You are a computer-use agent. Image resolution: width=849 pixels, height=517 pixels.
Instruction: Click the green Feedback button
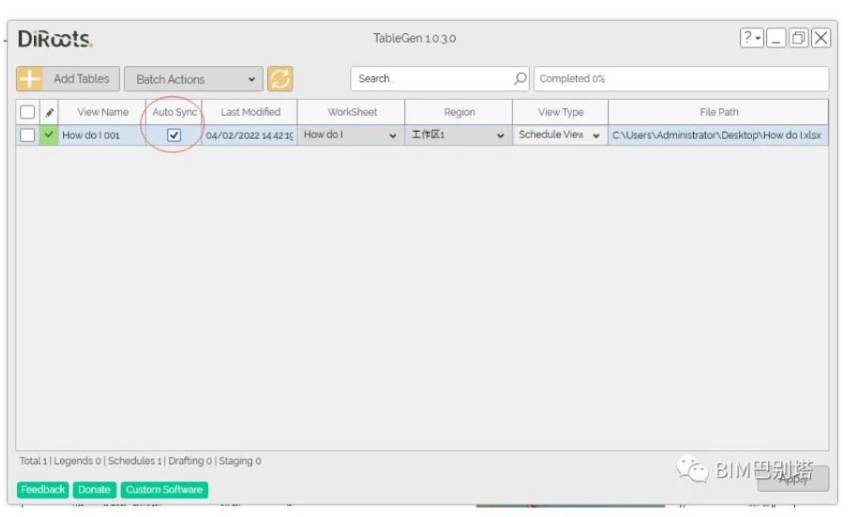[43, 490]
